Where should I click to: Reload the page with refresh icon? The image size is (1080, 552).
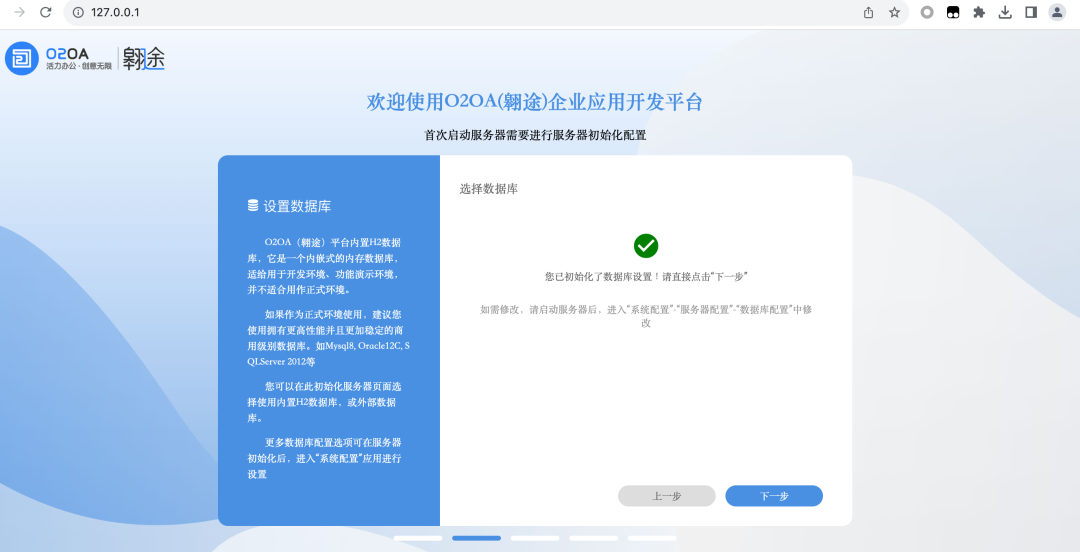45,12
